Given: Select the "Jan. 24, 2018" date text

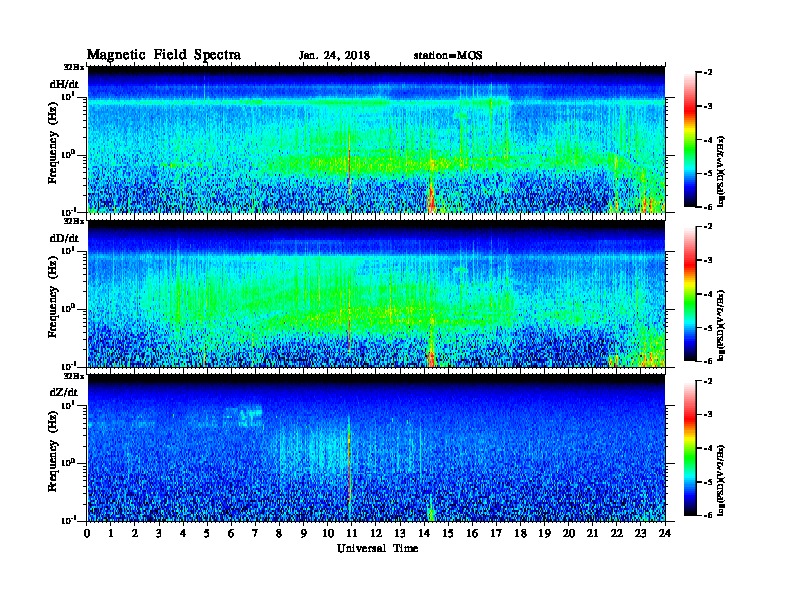Looking at the screenshot, I should (334, 56).
